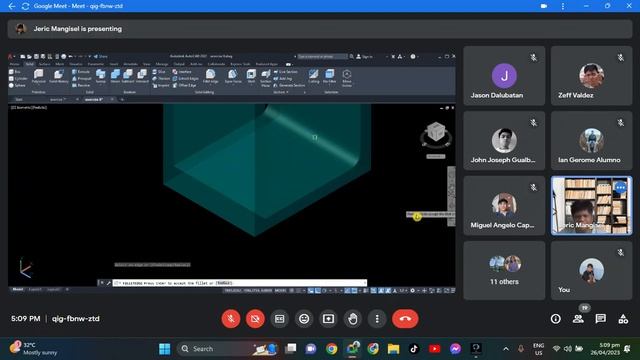Click the Present now button
This screenshot has width=640, height=360.
pyautogui.click(x=329, y=318)
